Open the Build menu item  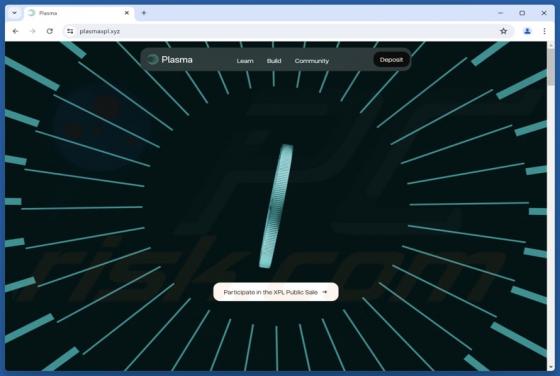point(274,61)
